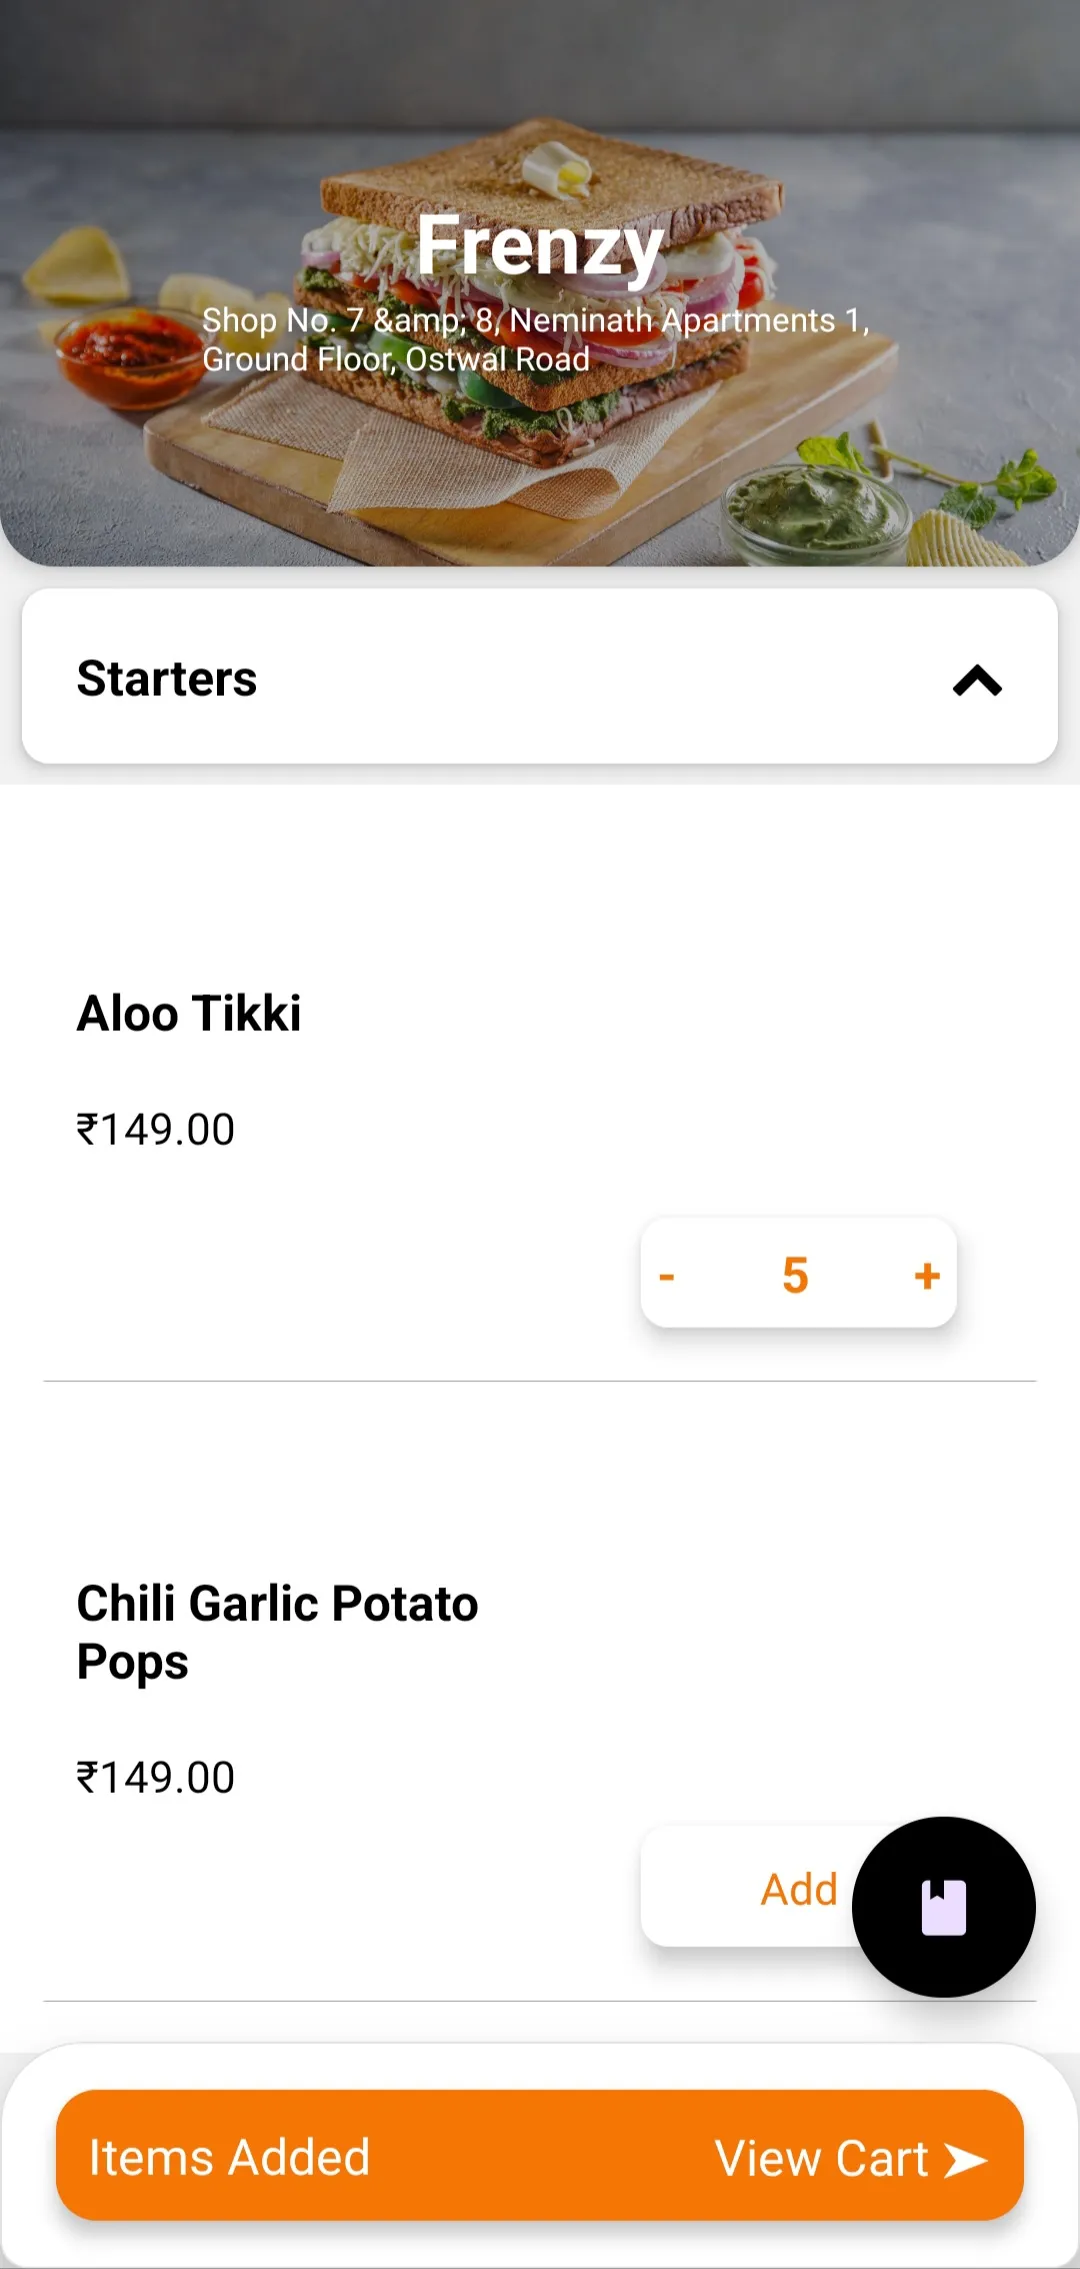The width and height of the screenshot is (1080, 2269).
Task: Increase Aloo Tikki quantity with plus
Action: (927, 1276)
